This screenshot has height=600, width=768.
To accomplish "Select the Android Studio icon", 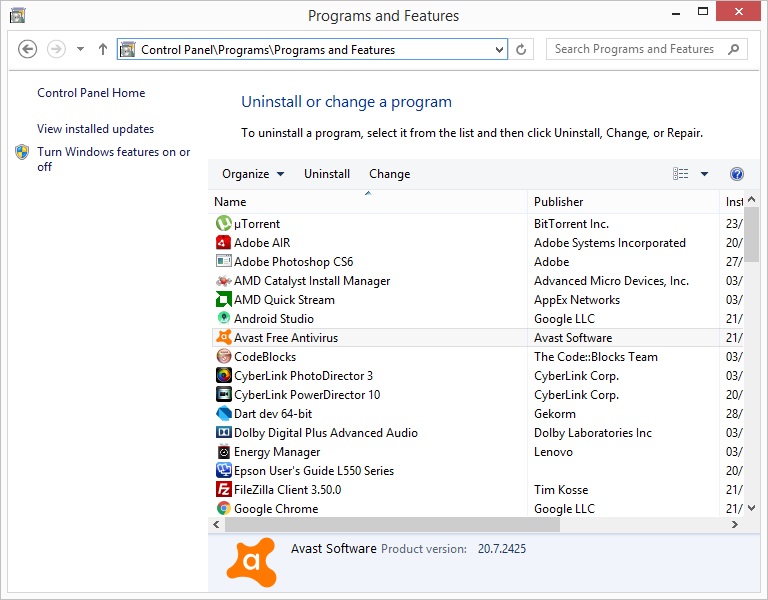I will 223,318.
